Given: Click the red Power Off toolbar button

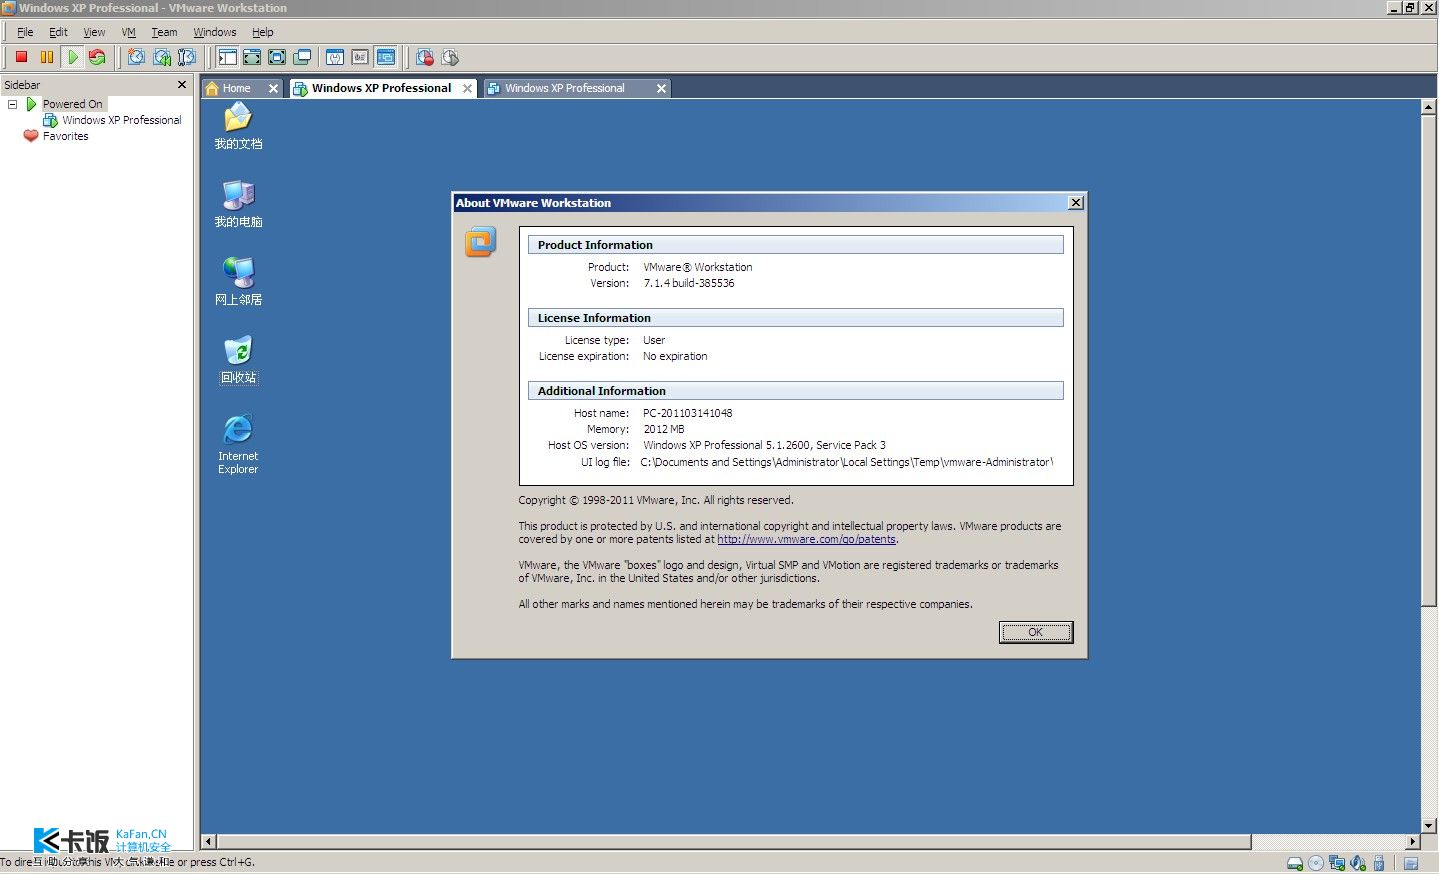Looking at the screenshot, I should [21, 57].
